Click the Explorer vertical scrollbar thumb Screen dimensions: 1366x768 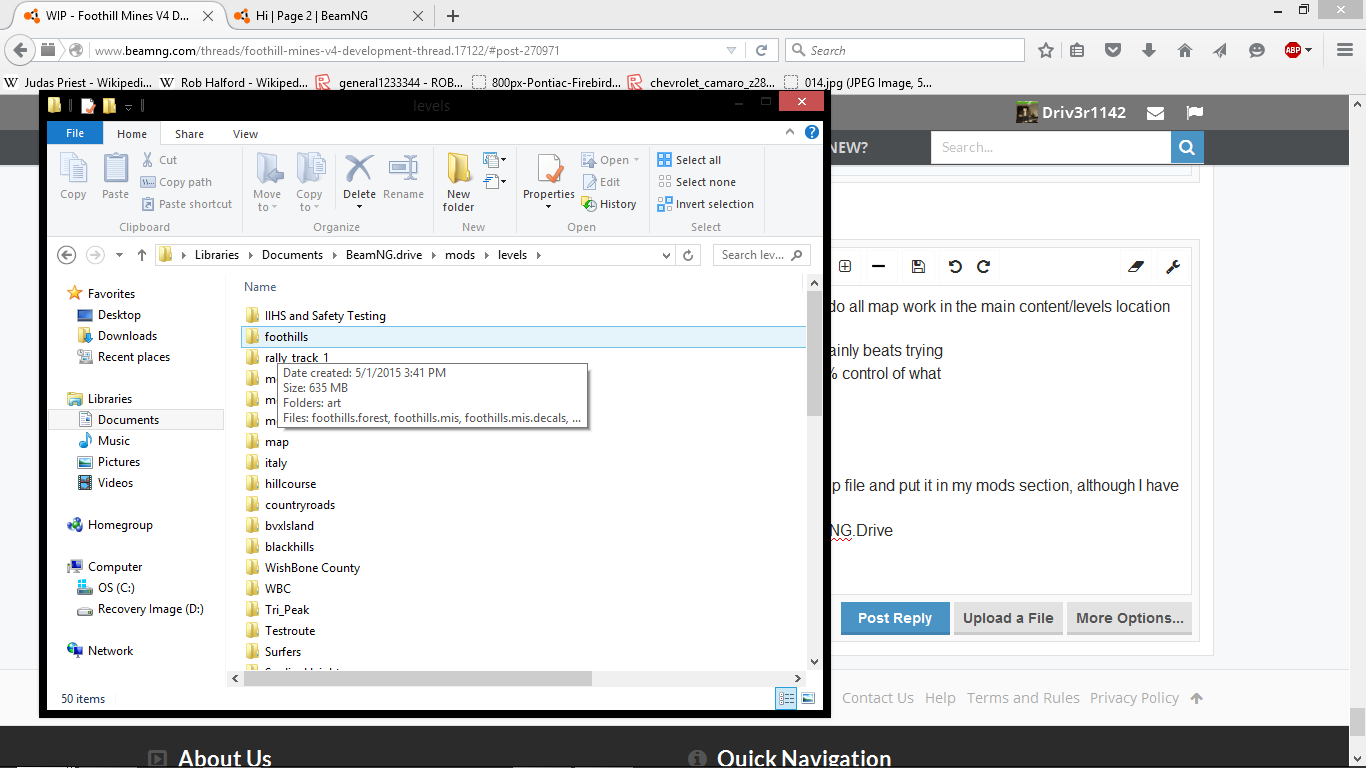[x=814, y=355]
